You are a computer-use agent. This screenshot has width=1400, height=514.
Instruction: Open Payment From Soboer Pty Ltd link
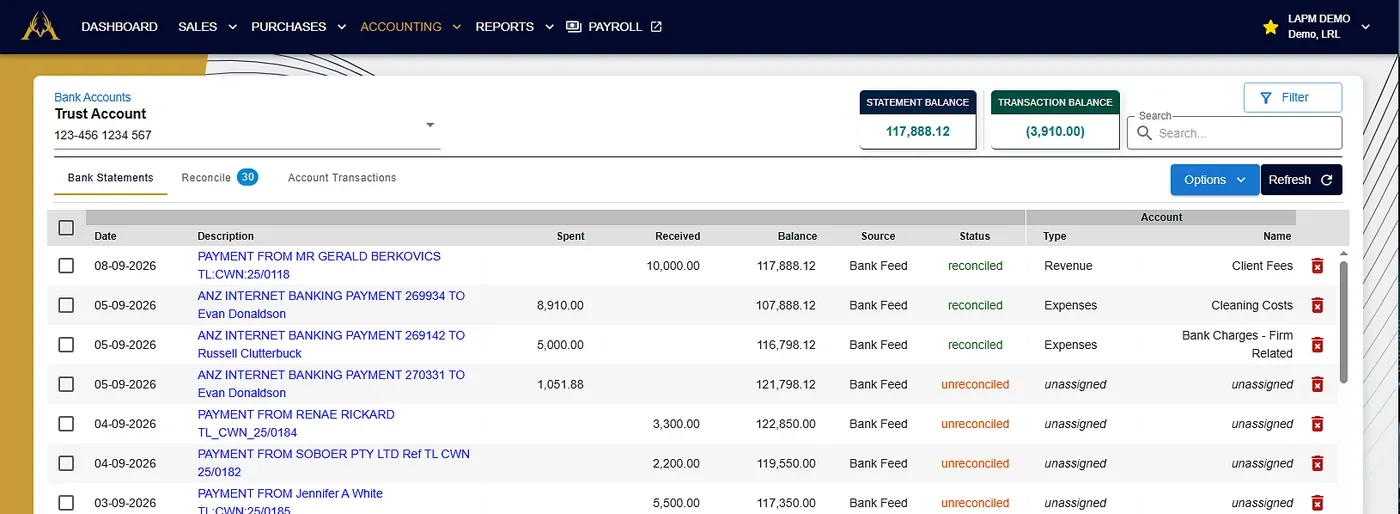tap(334, 462)
